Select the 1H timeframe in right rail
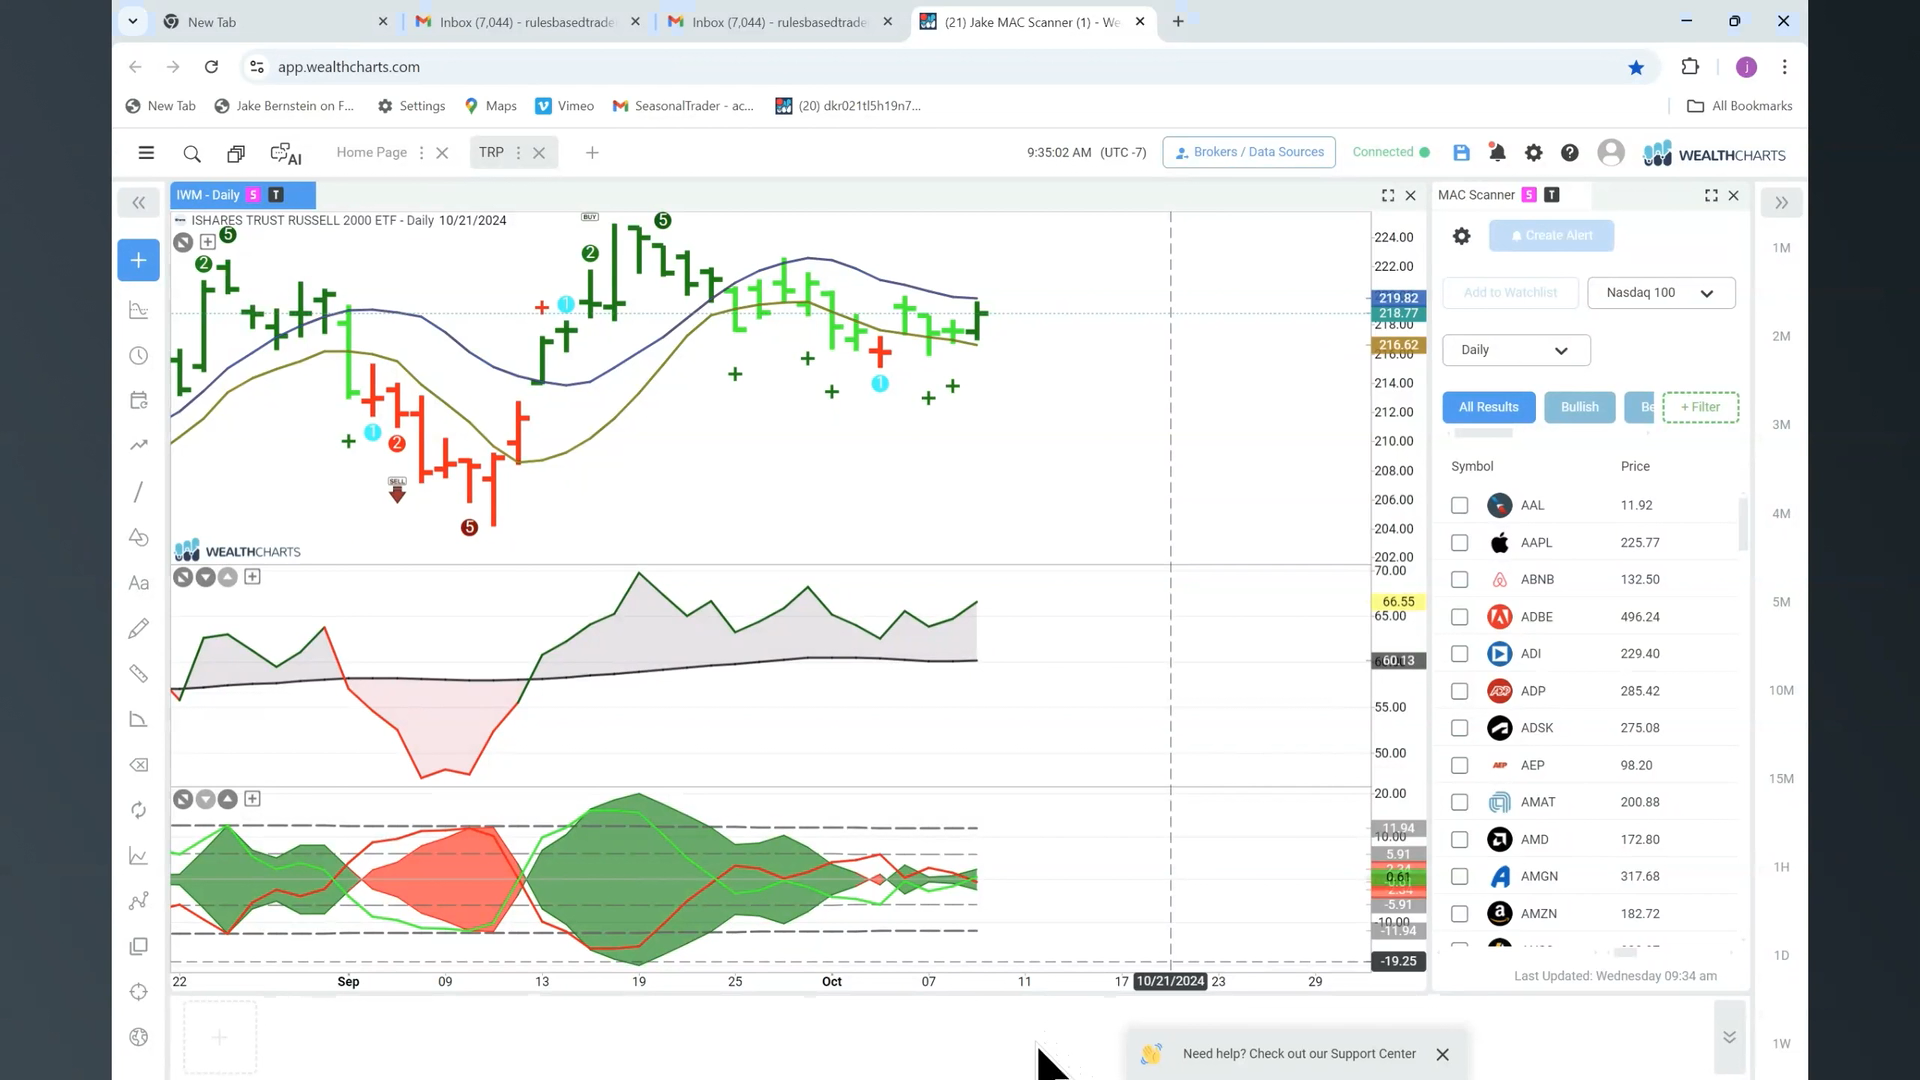 (x=1781, y=867)
